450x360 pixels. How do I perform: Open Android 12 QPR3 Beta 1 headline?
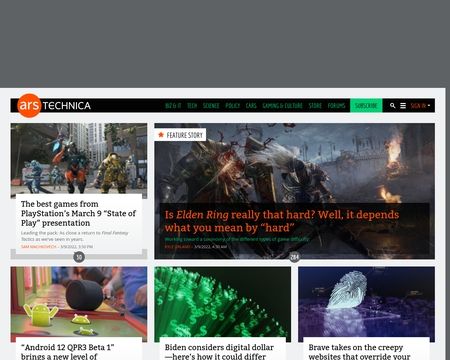point(68,352)
